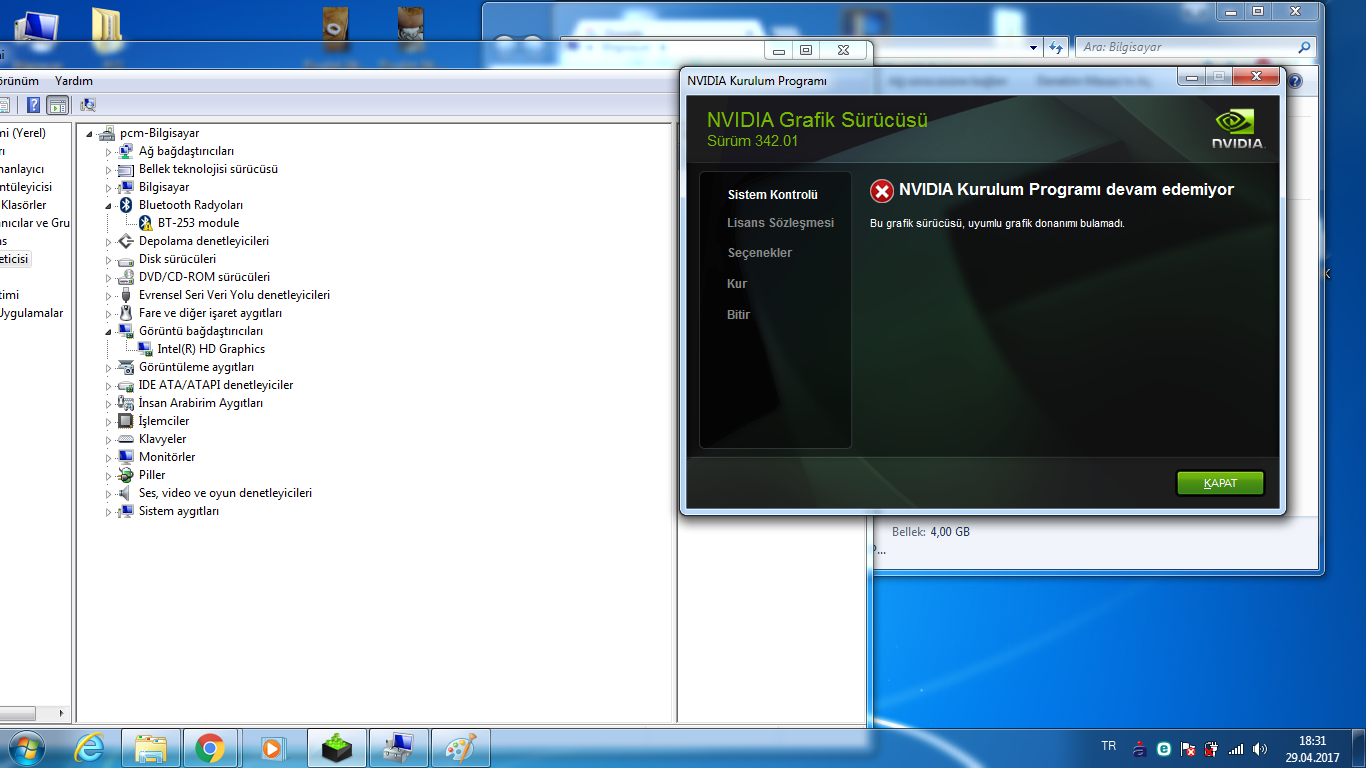The height and width of the screenshot is (768, 1366).
Task: Click the NVIDIA logo in the installer
Action: tap(1238, 129)
